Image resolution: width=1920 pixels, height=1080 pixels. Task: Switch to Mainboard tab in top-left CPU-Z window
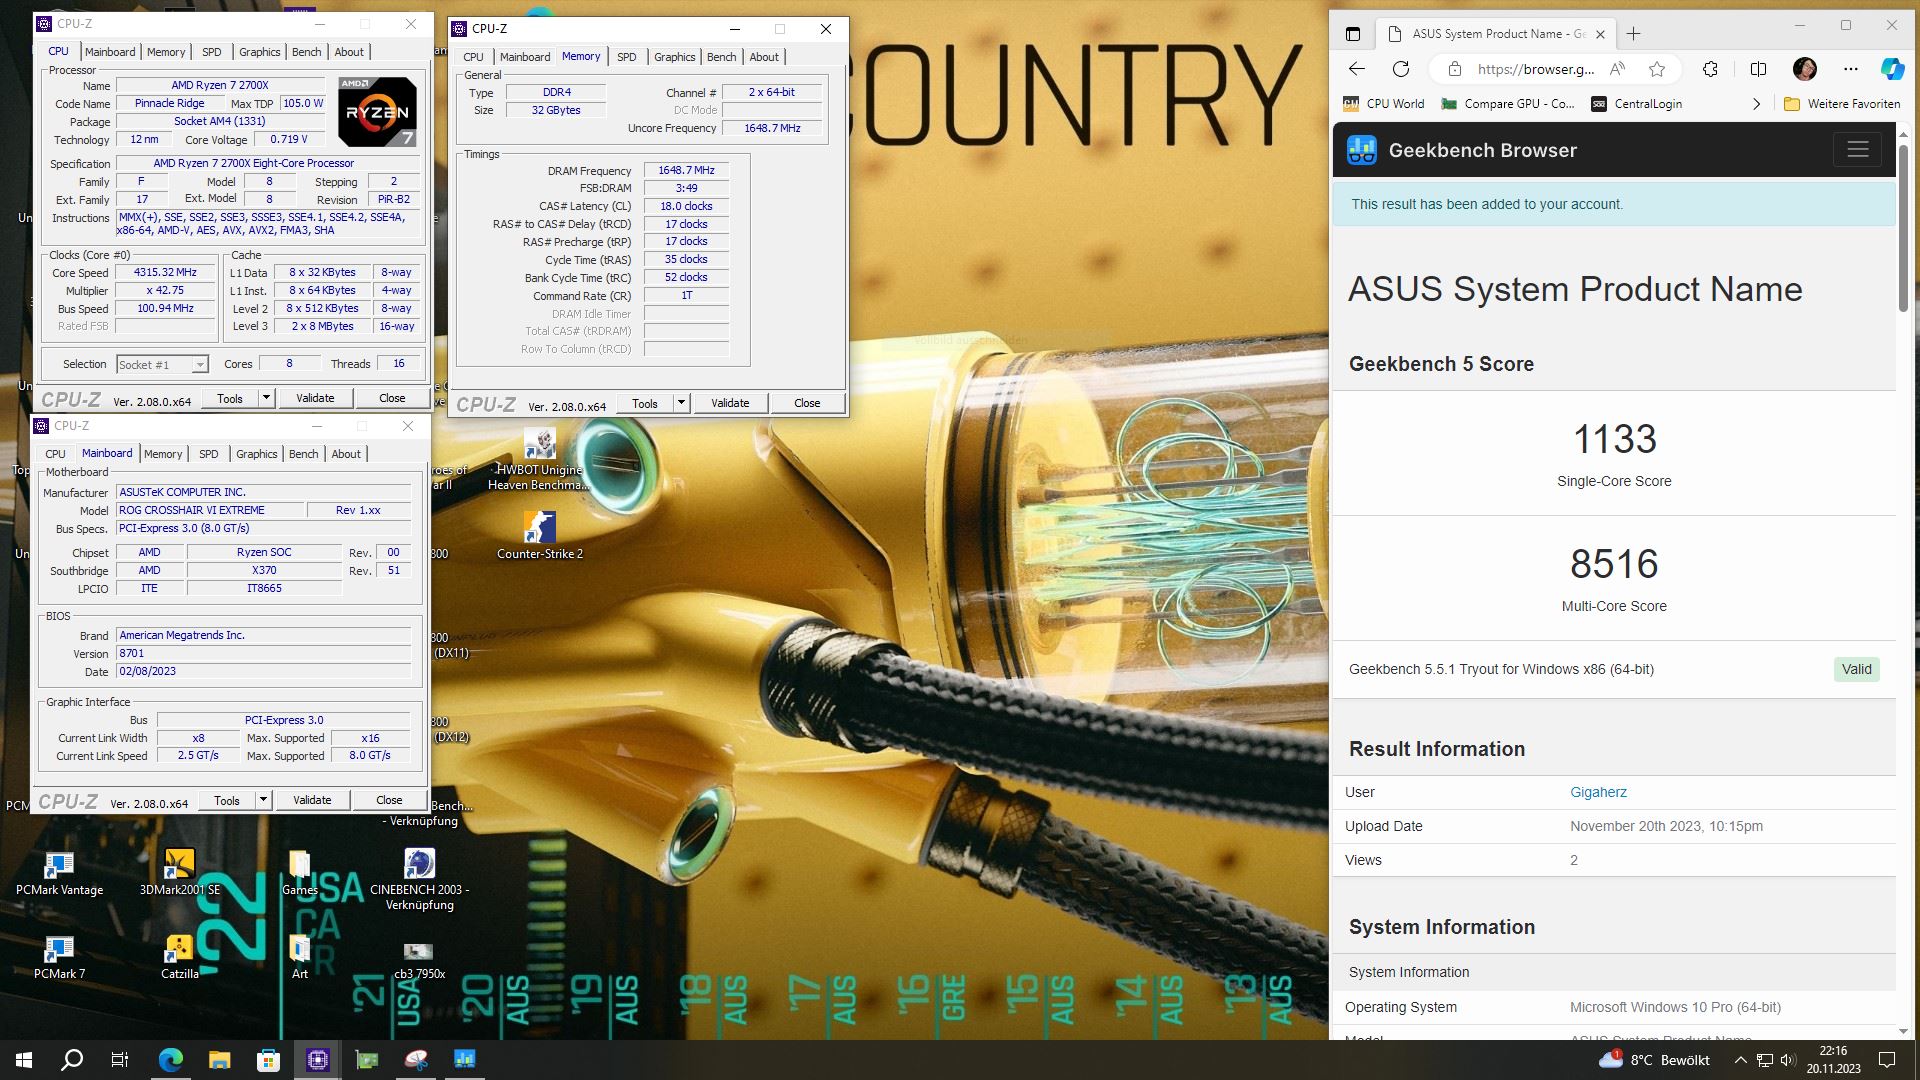tap(110, 52)
